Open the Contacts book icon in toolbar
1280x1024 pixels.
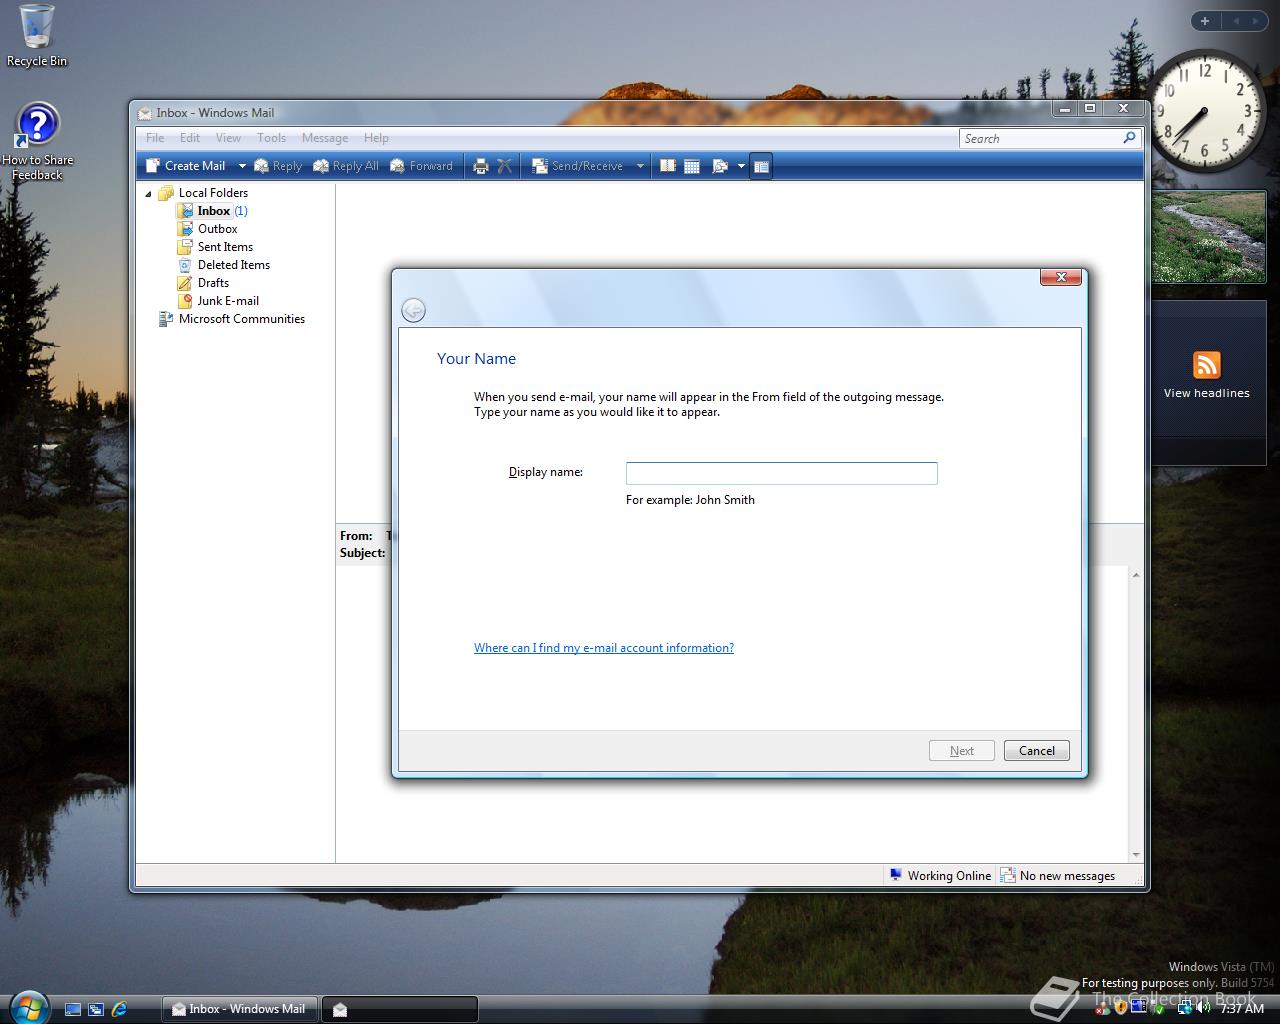(x=667, y=166)
